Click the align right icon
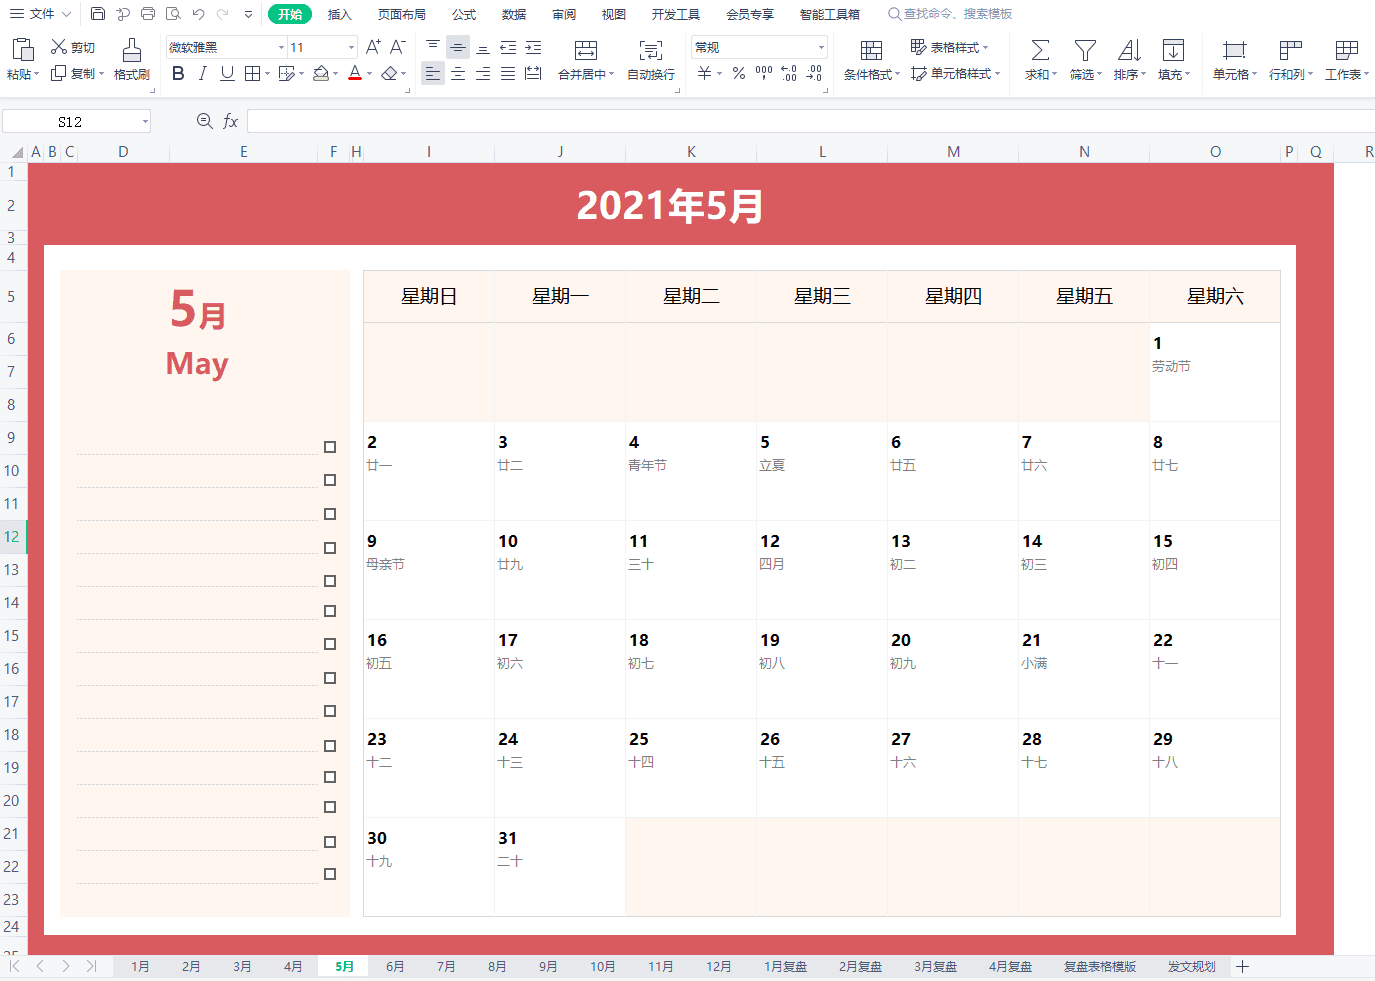Image resolution: width=1375 pixels, height=981 pixels. (483, 73)
